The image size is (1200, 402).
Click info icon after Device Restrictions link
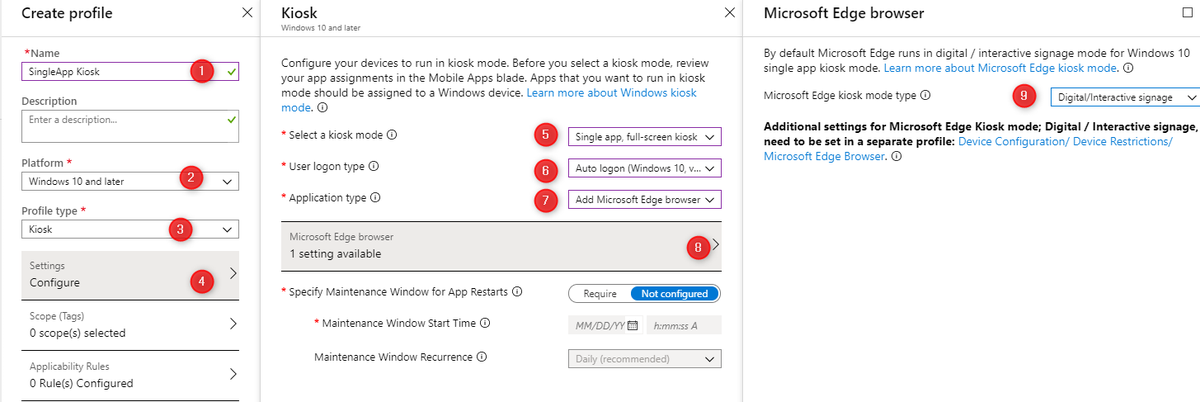click(x=894, y=157)
